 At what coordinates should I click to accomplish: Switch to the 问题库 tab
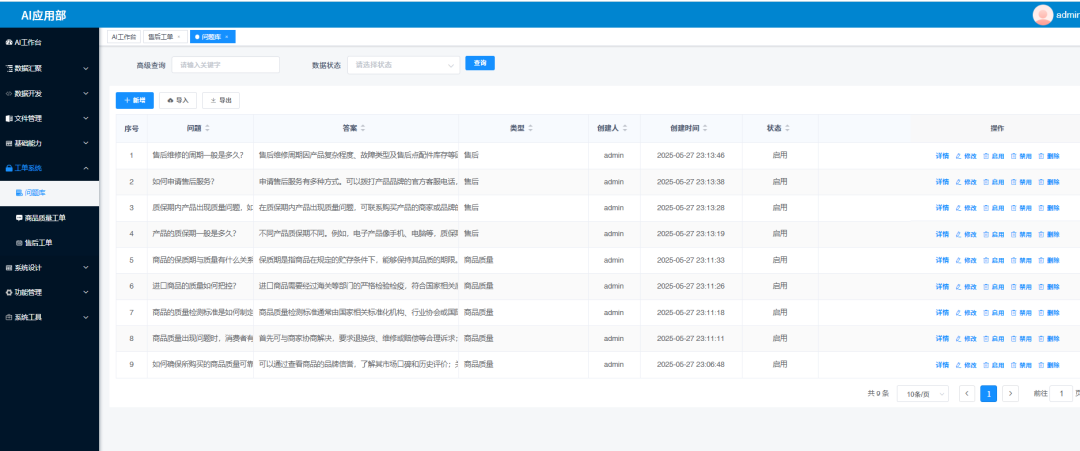click(x=211, y=36)
